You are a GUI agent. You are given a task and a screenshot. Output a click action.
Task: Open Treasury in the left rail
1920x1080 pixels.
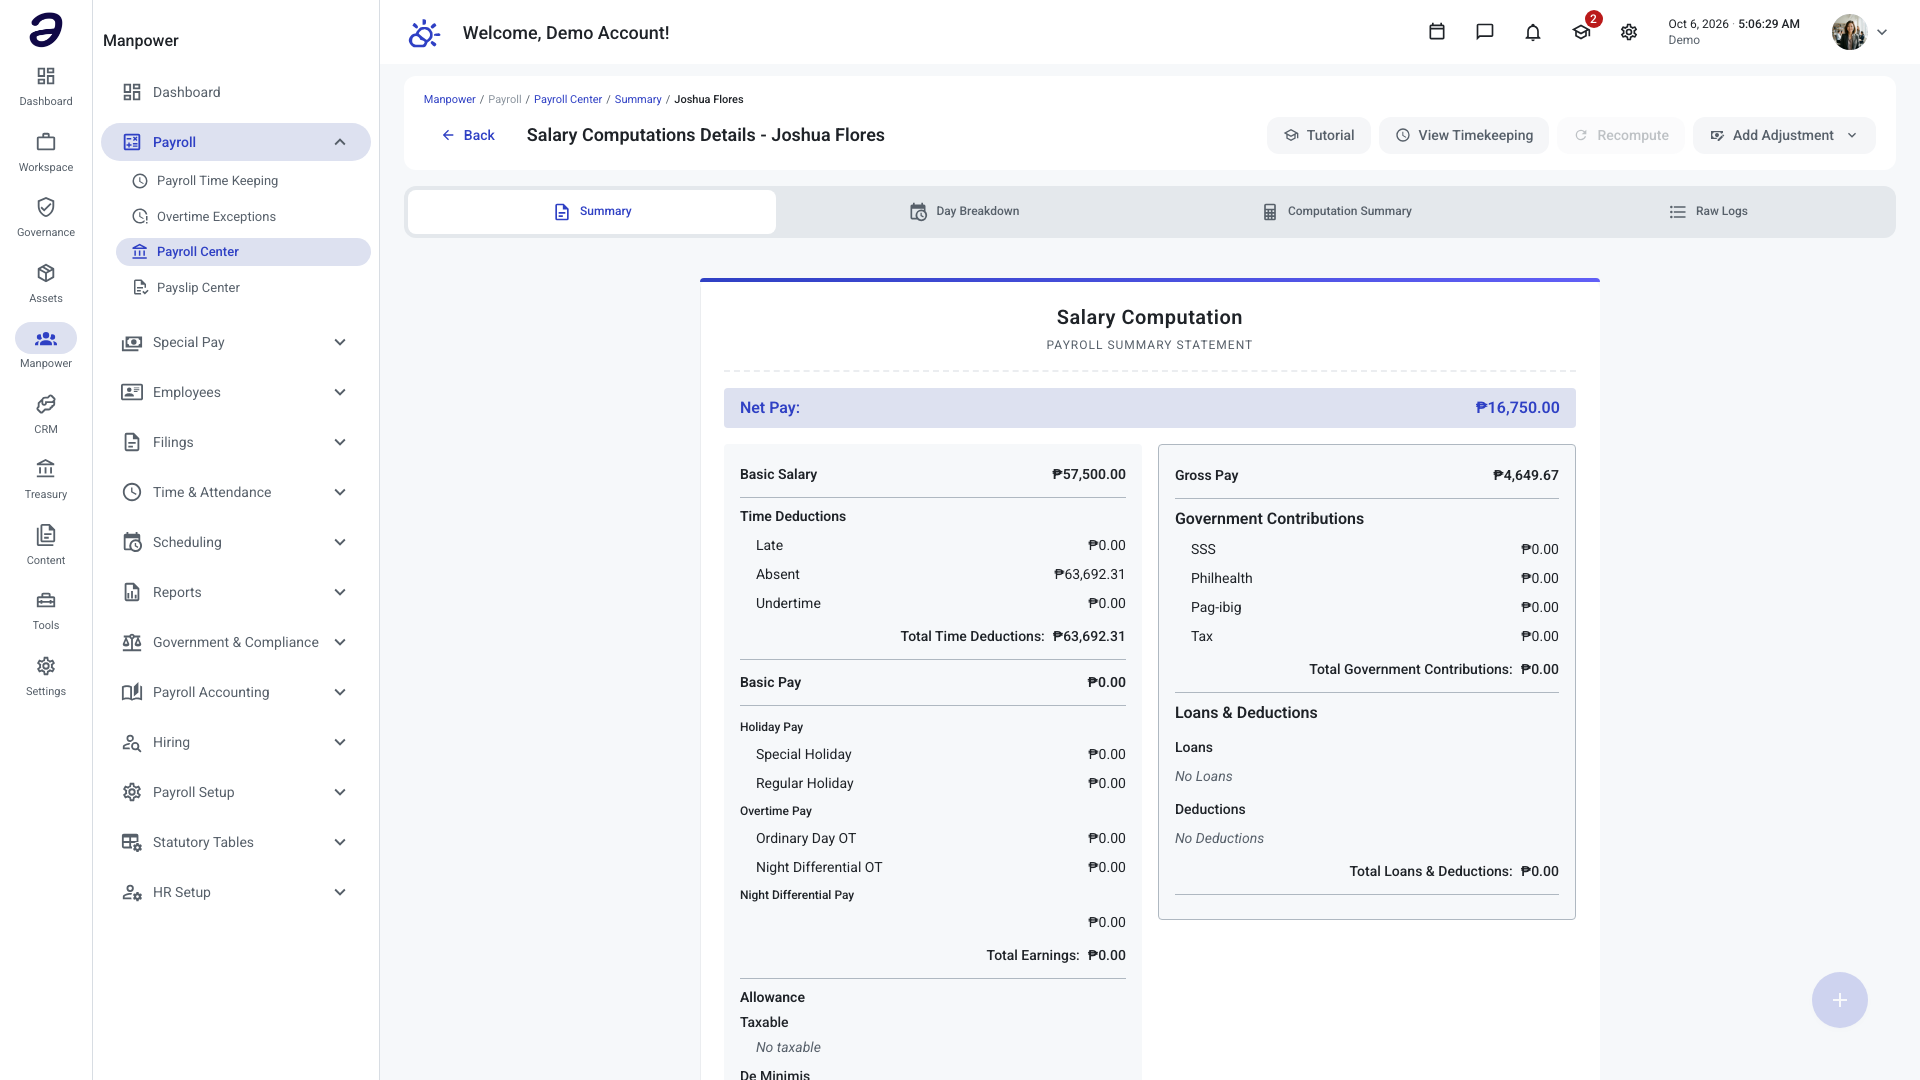[x=46, y=479]
